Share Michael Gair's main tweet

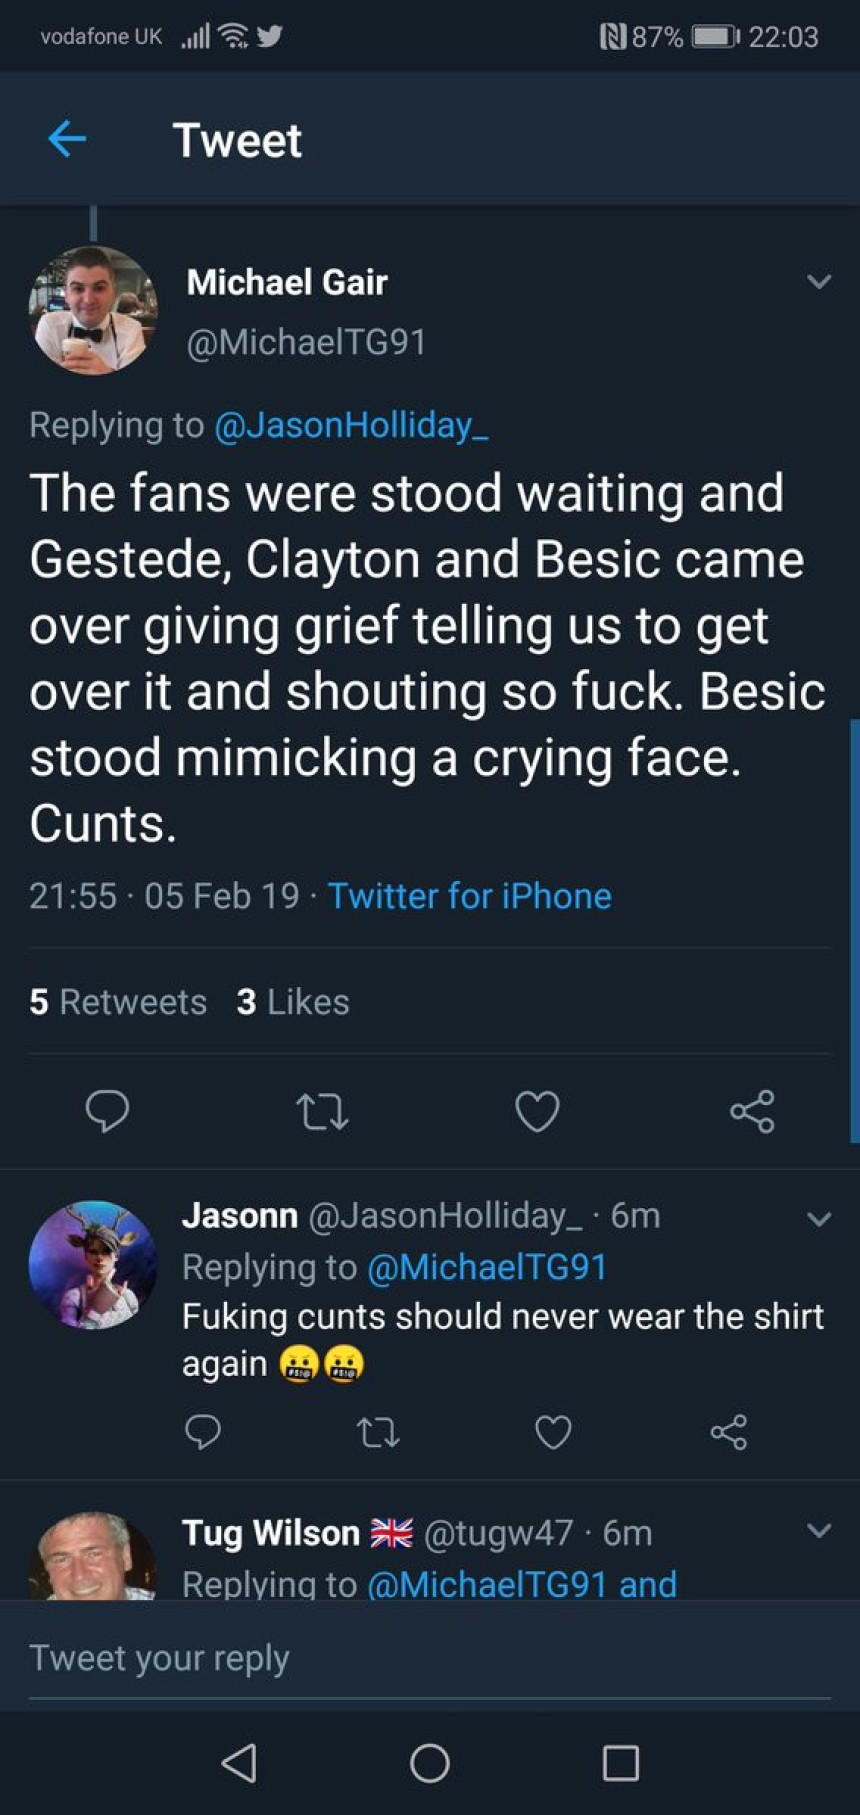pyautogui.click(x=752, y=1111)
